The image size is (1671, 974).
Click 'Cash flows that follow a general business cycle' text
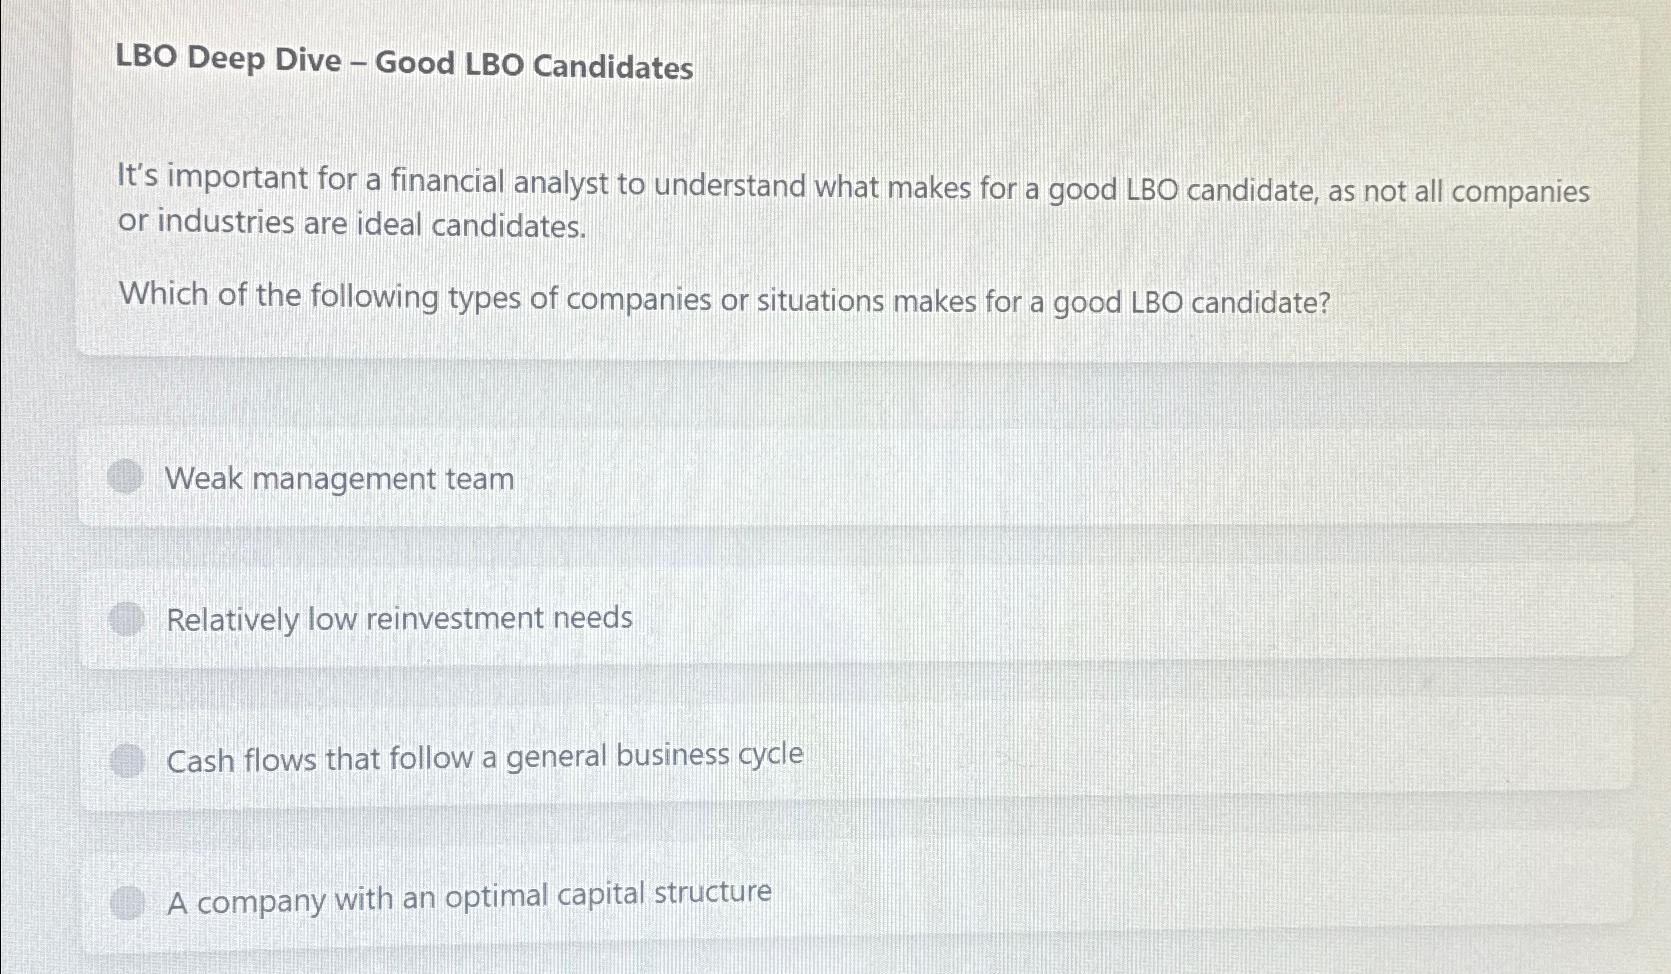click(484, 758)
